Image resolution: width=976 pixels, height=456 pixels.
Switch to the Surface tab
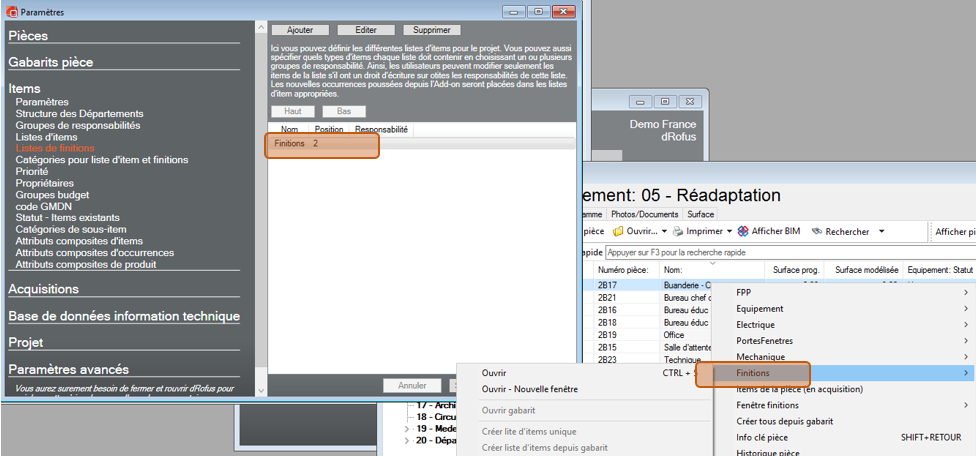[700, 214]
